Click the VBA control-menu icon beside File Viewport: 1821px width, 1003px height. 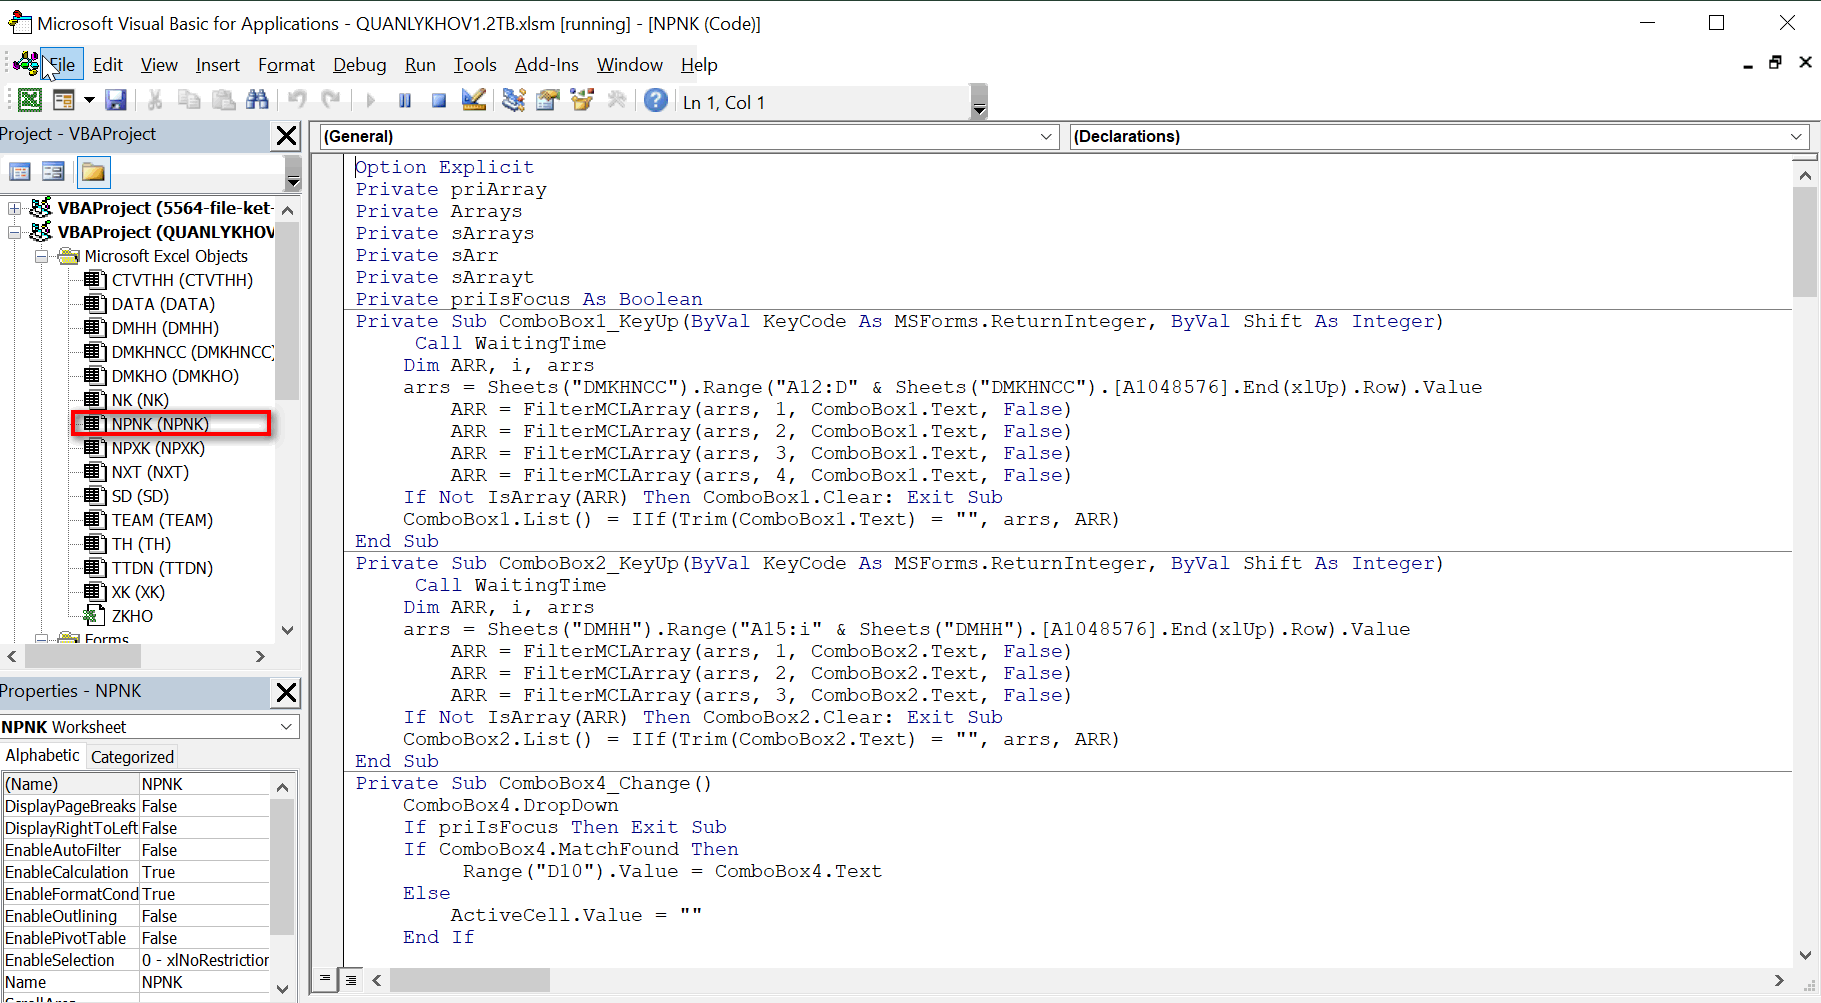coord(26,64)
